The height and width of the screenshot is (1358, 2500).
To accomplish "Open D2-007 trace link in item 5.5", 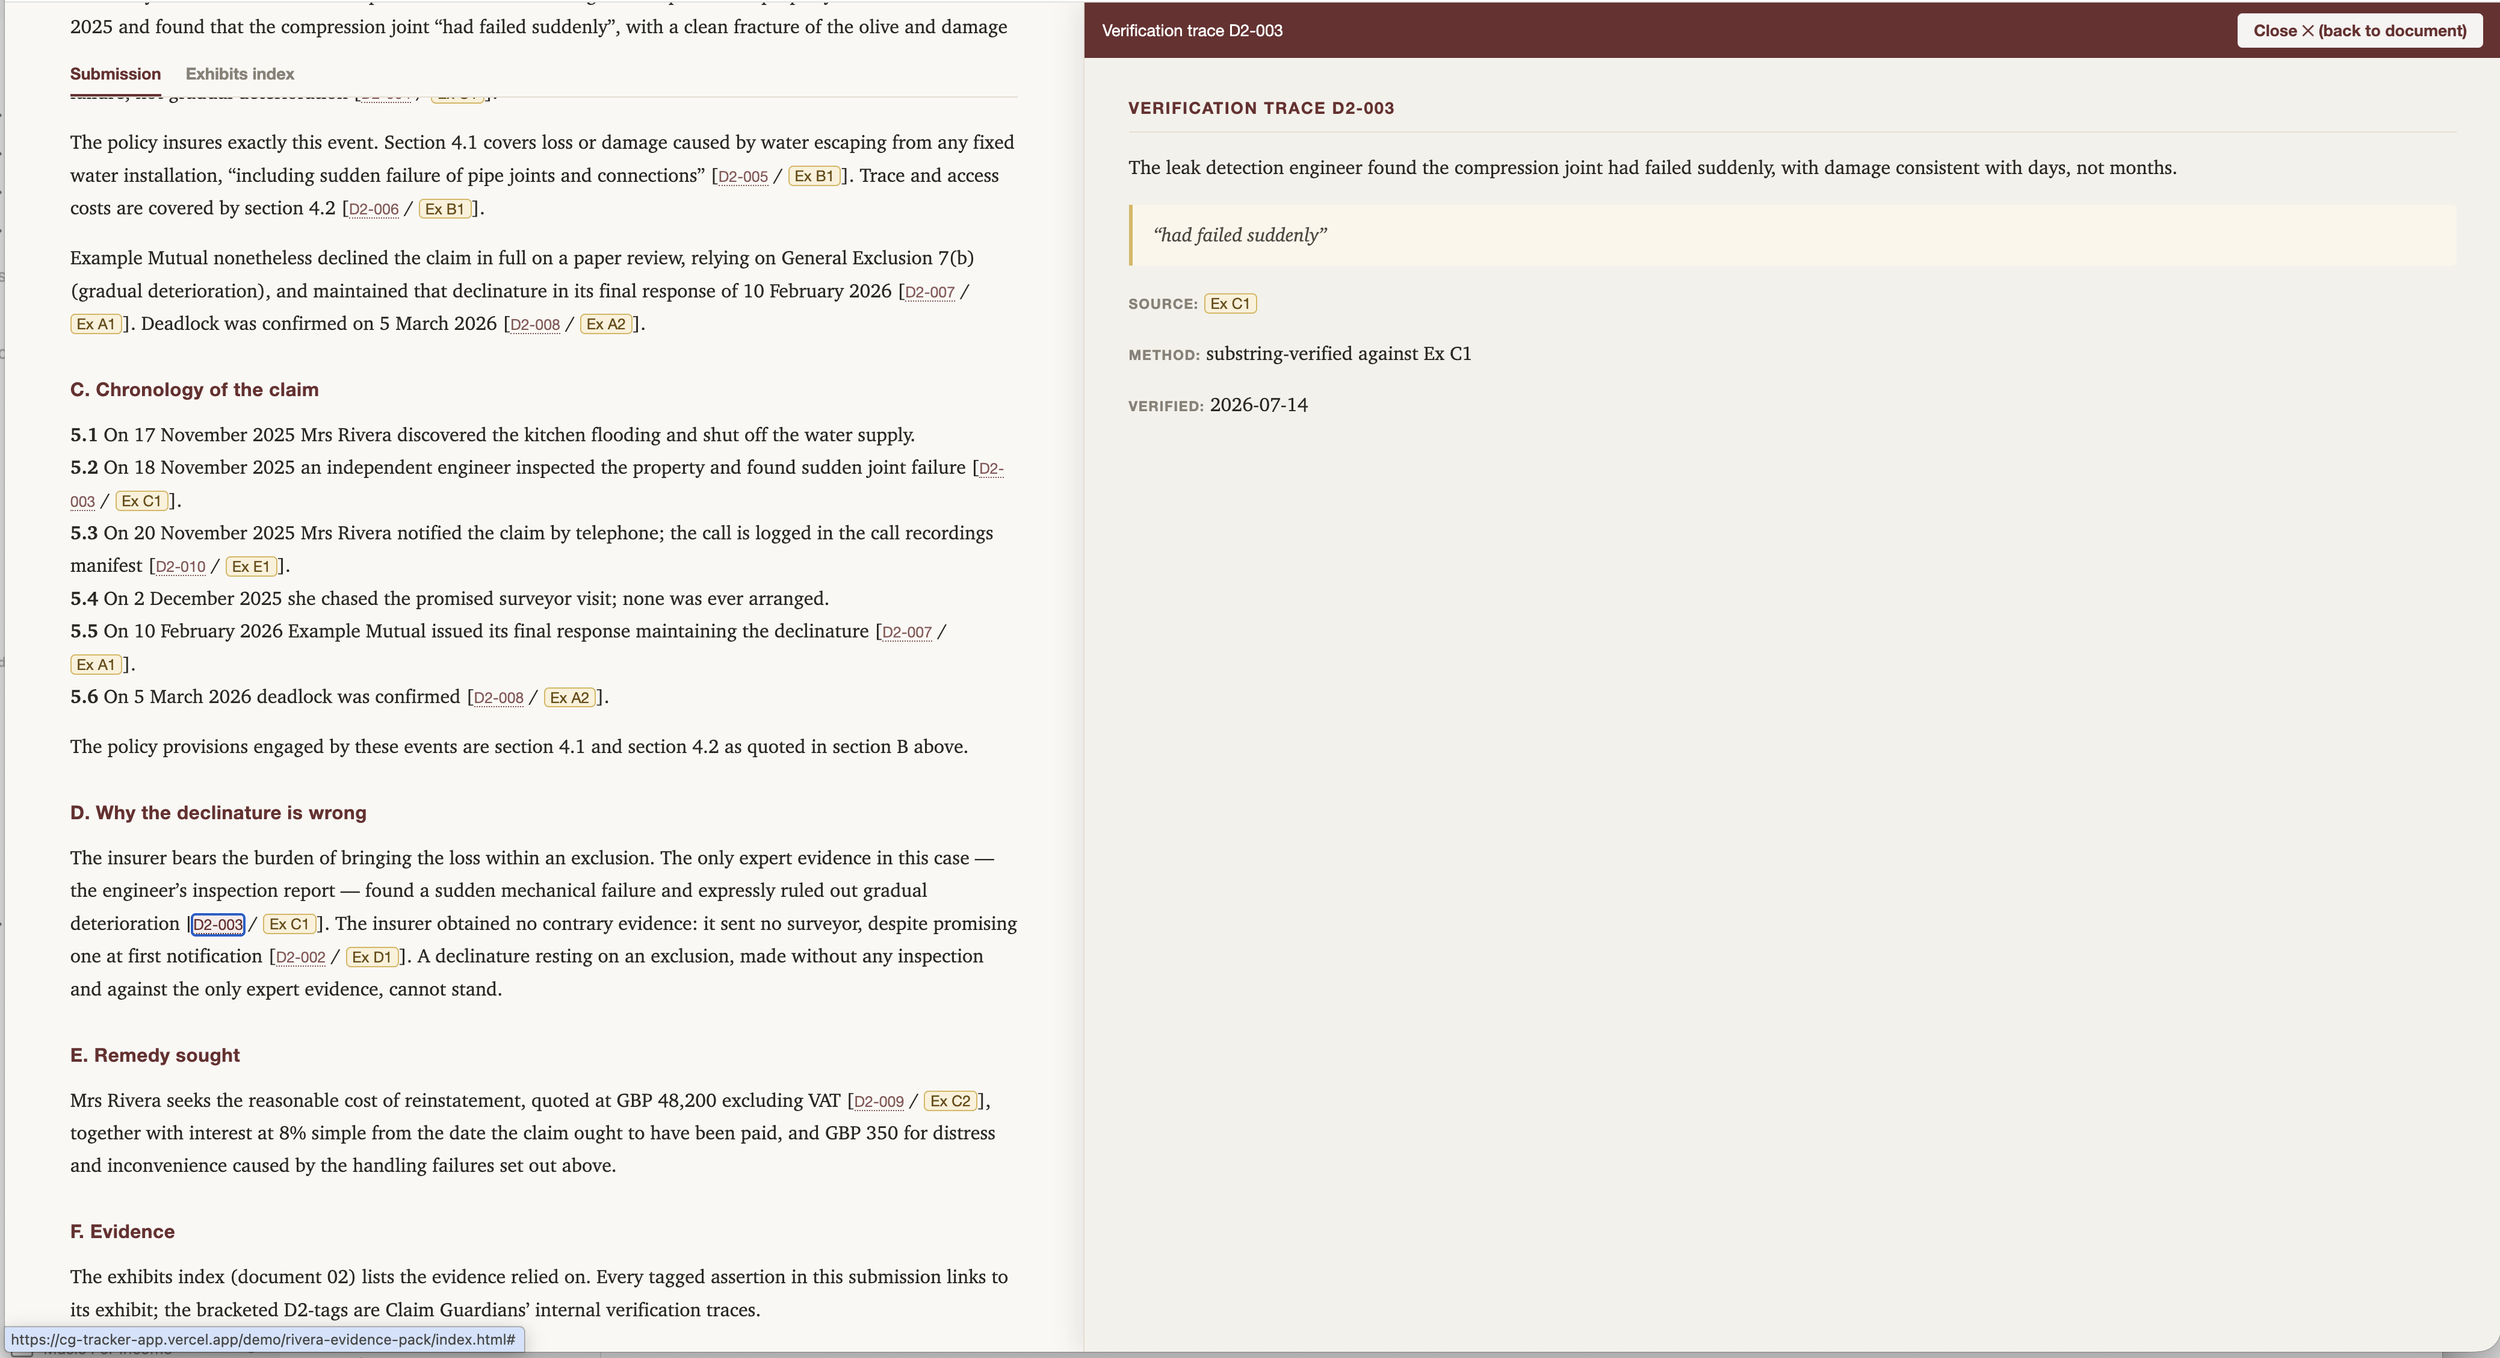I will 906,633.
